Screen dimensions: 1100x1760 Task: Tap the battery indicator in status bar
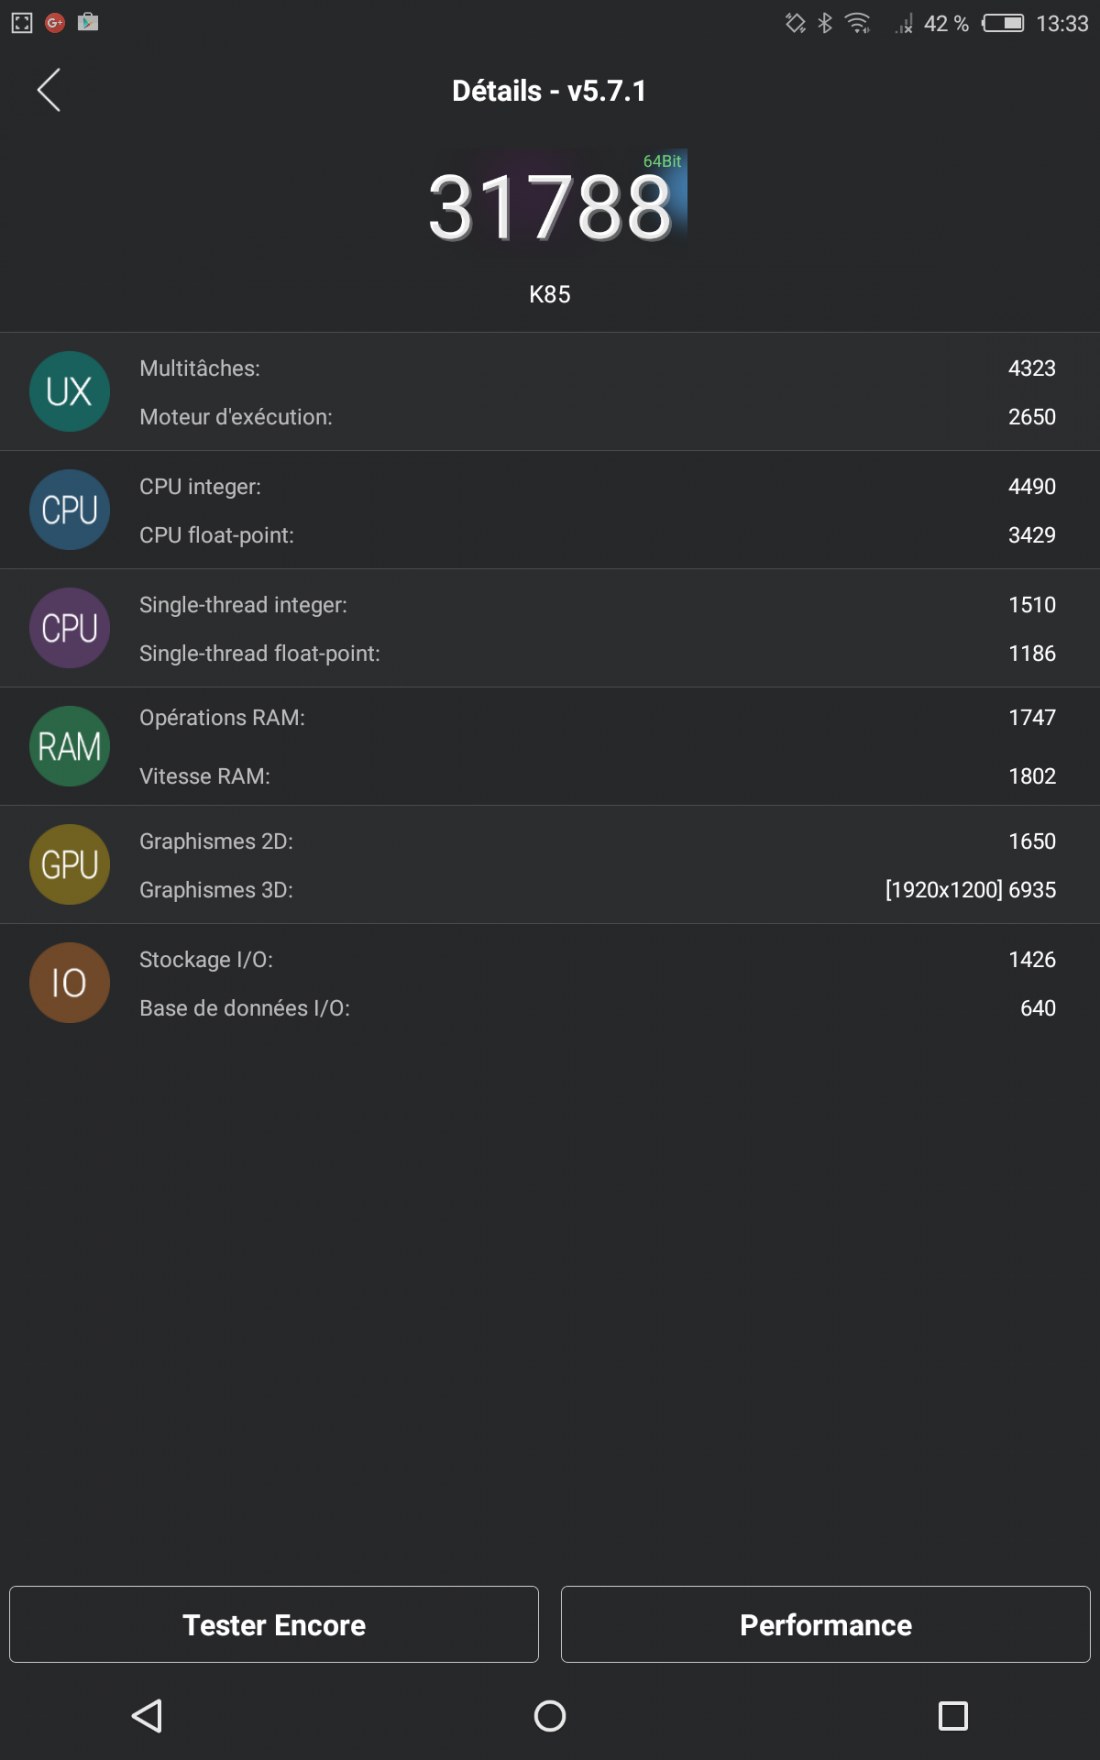[1002, 23]
